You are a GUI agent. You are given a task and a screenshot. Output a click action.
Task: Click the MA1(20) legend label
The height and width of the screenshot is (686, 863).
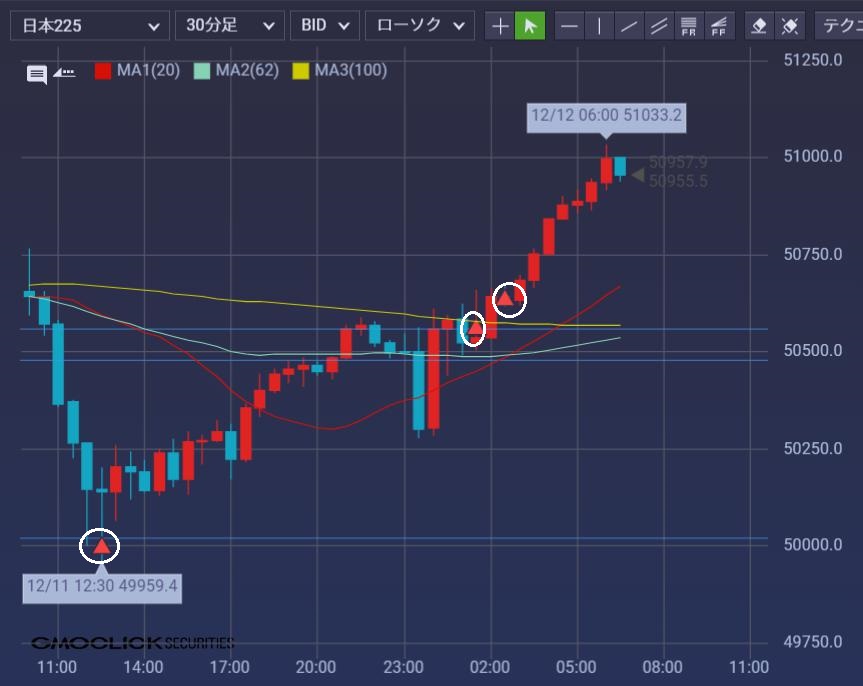[148, 70]
